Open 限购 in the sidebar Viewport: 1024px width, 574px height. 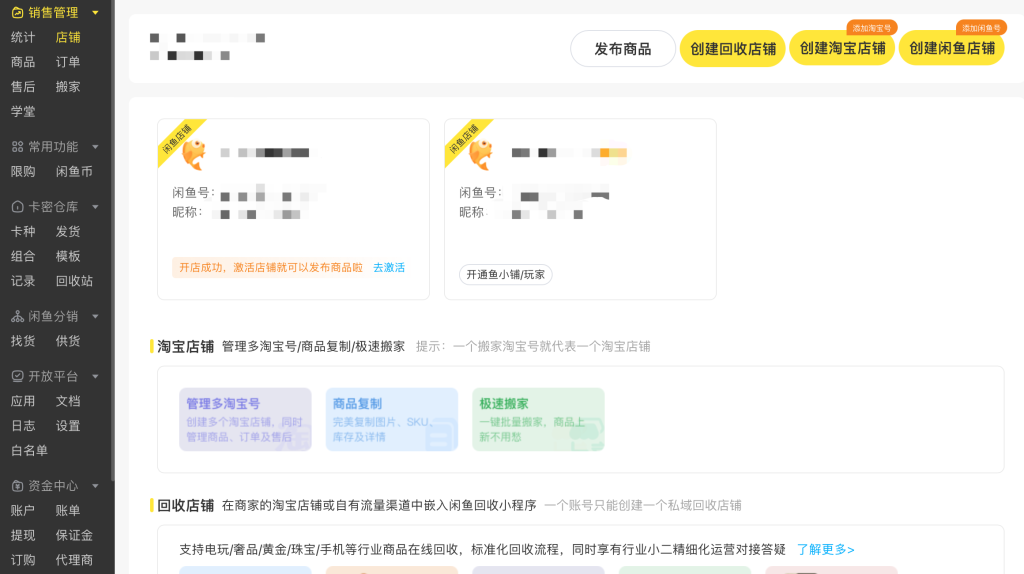pyautogui.click(x=23, y=172)
